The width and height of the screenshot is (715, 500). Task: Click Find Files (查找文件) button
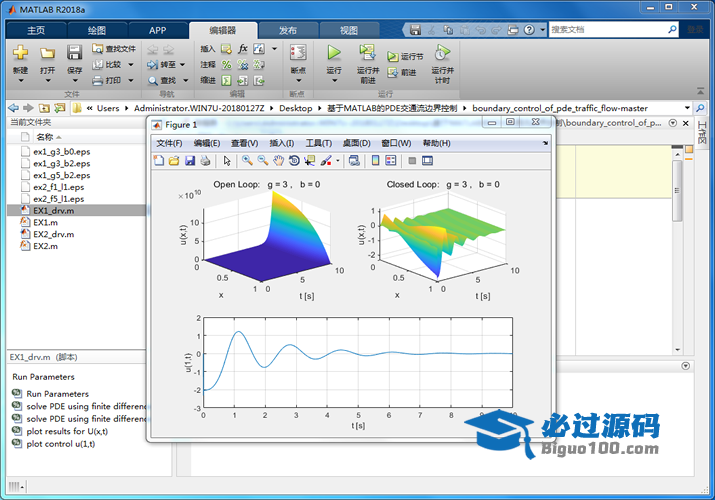114,48
